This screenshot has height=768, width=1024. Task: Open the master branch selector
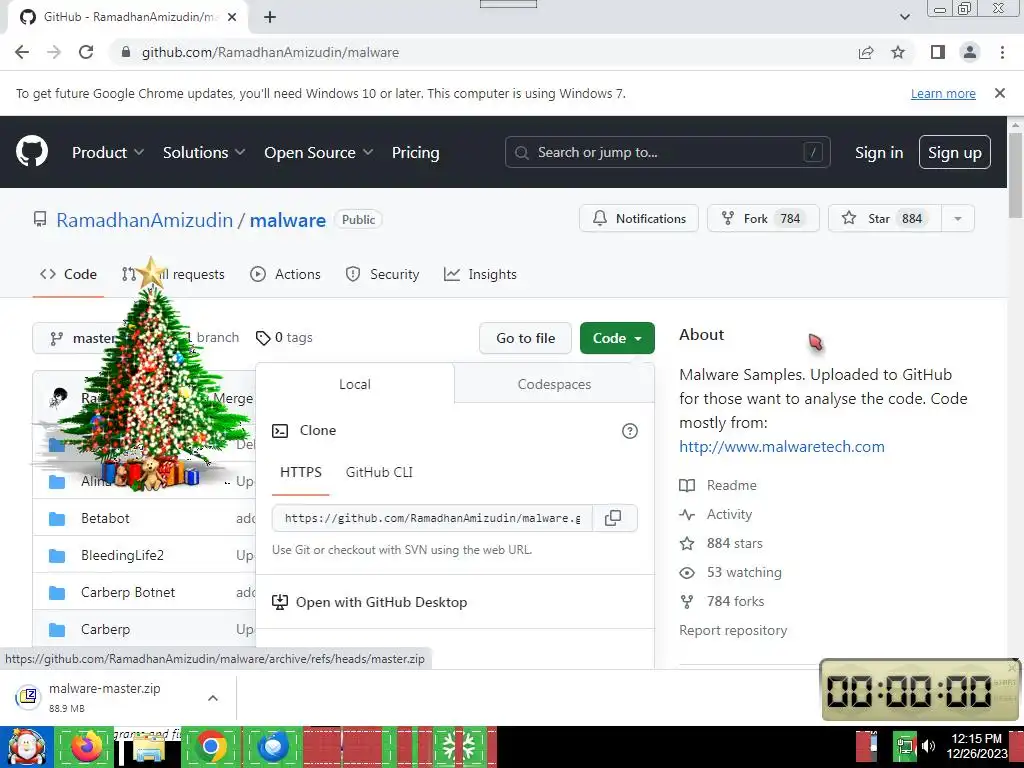coord(85,338)
